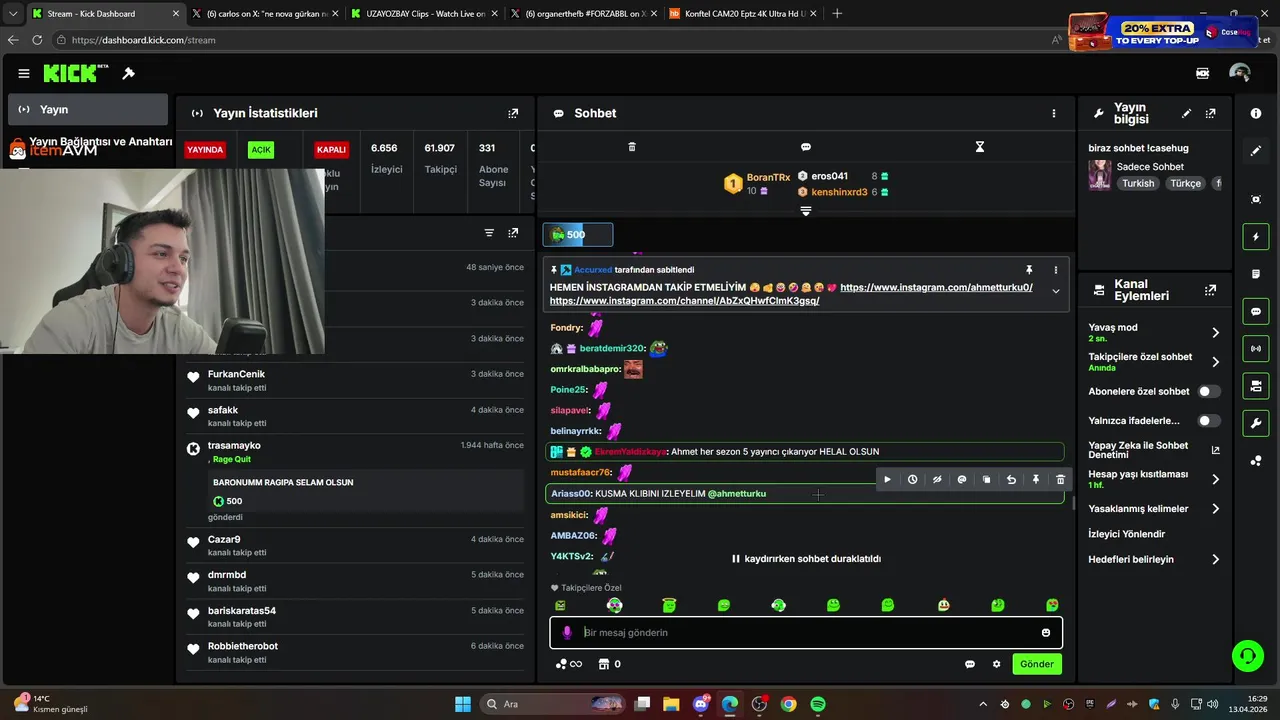Expand the gifter leaderboard arrow
The image size is (1280, 720).
tap(806, 211)
